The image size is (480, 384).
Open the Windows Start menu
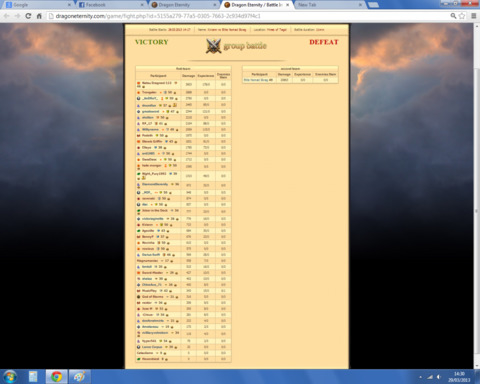pos(10,377)
